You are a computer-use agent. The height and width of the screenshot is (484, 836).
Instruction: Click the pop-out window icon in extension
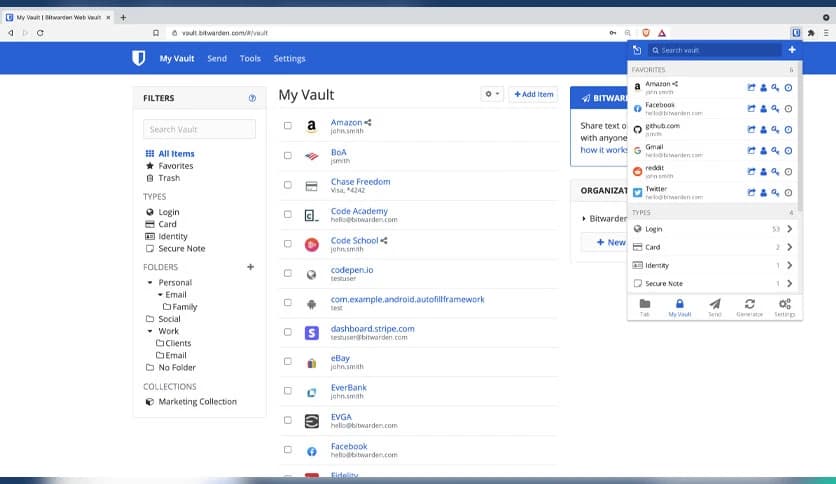(x=637, y=50)
